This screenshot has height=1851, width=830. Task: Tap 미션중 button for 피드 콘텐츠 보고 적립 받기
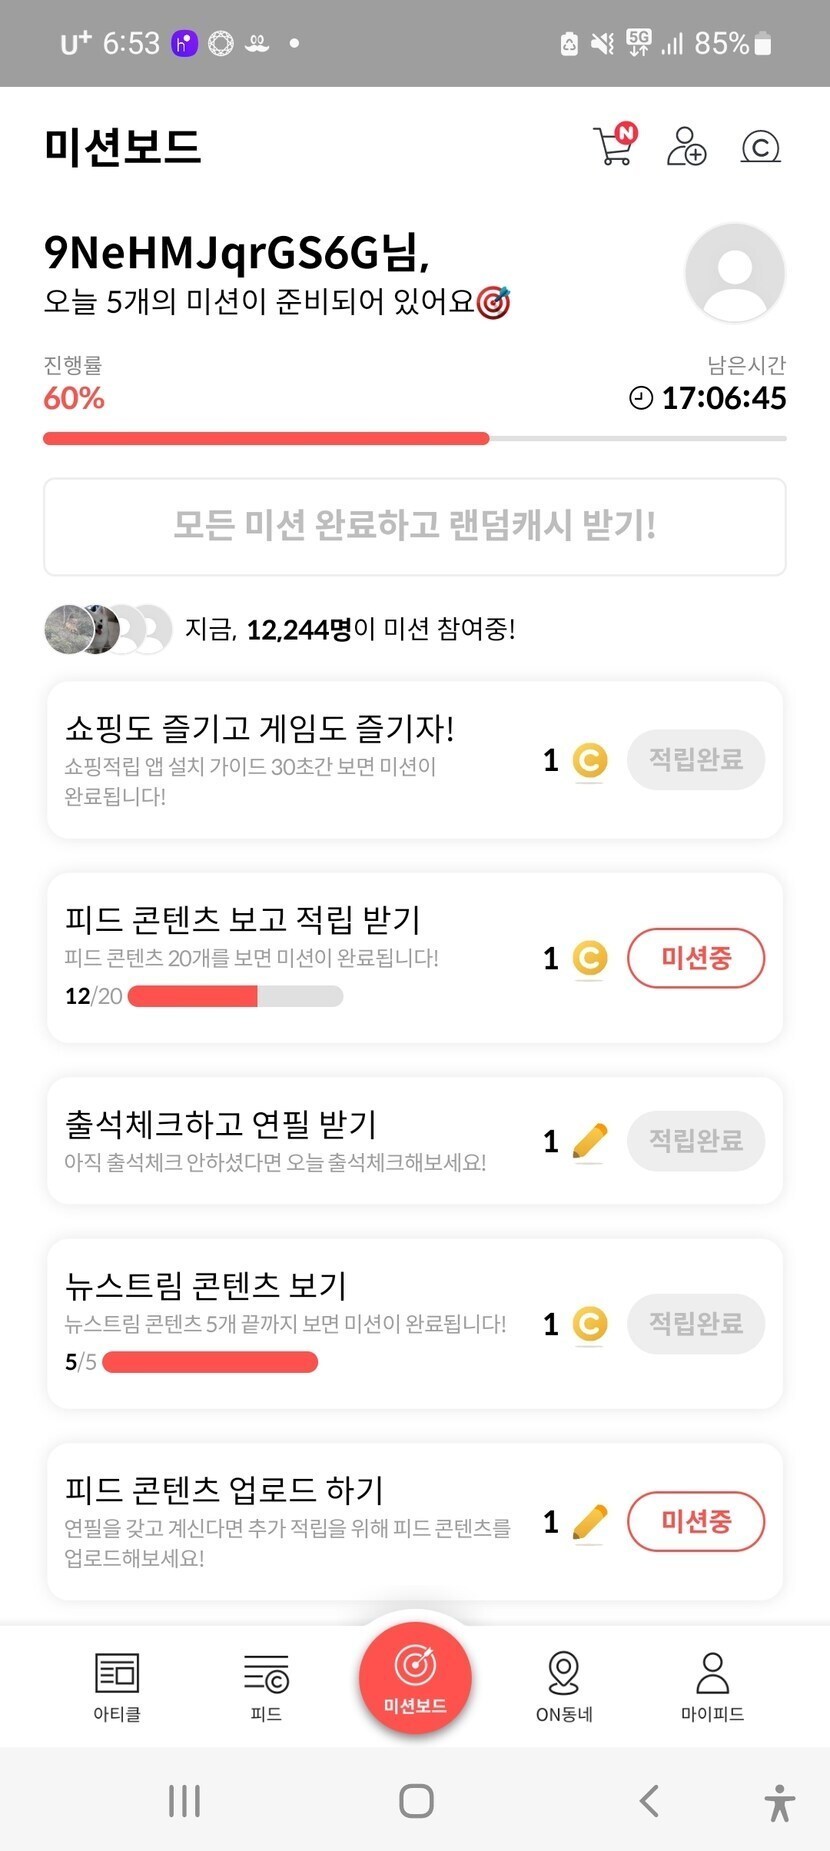[695, 958]
